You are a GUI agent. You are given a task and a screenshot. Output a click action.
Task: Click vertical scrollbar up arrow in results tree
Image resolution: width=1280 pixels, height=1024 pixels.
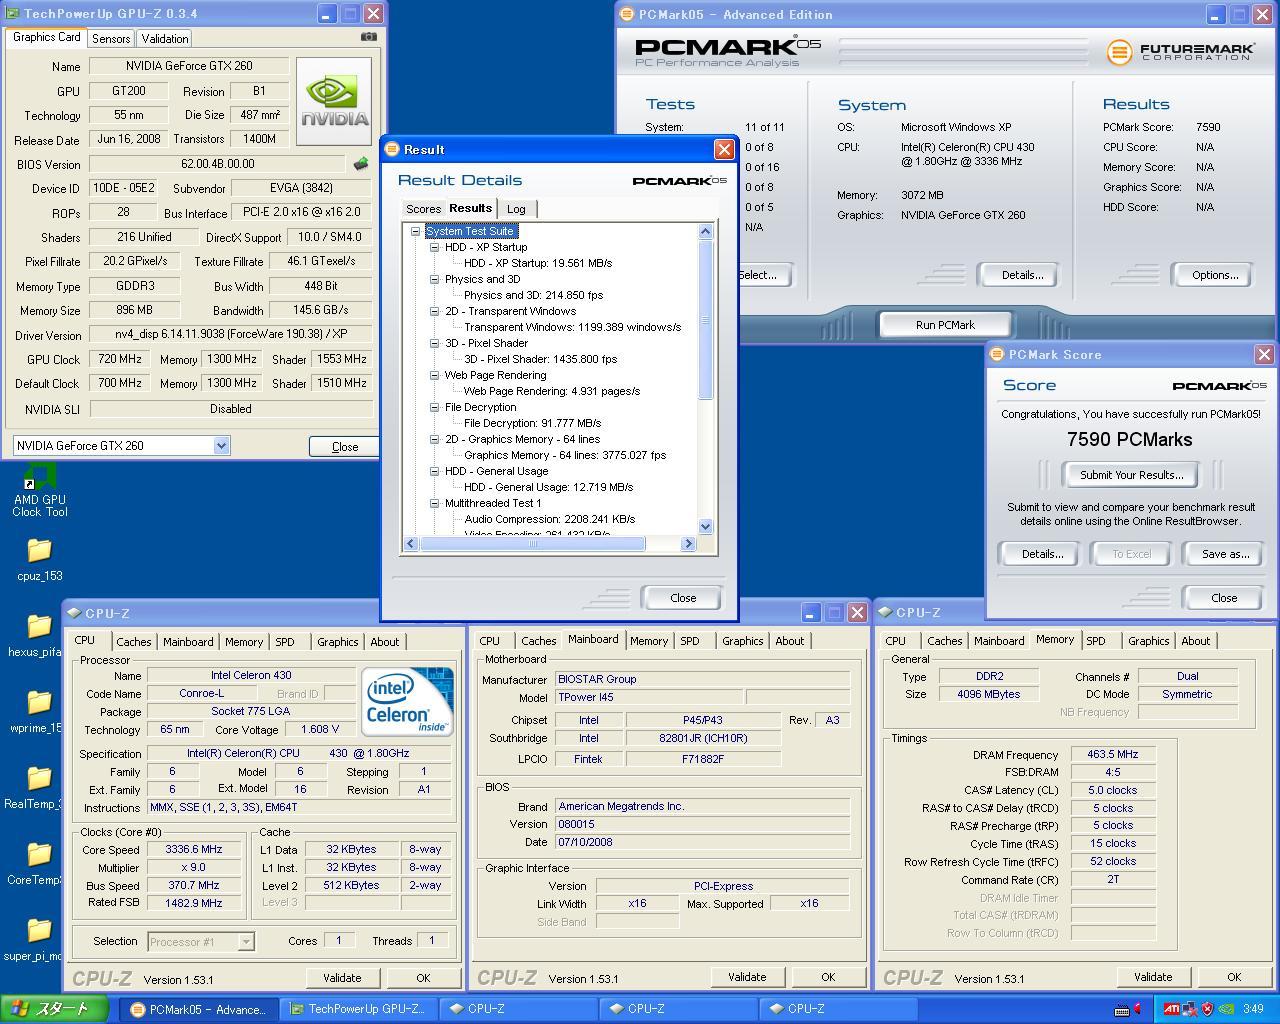(705, 231)
